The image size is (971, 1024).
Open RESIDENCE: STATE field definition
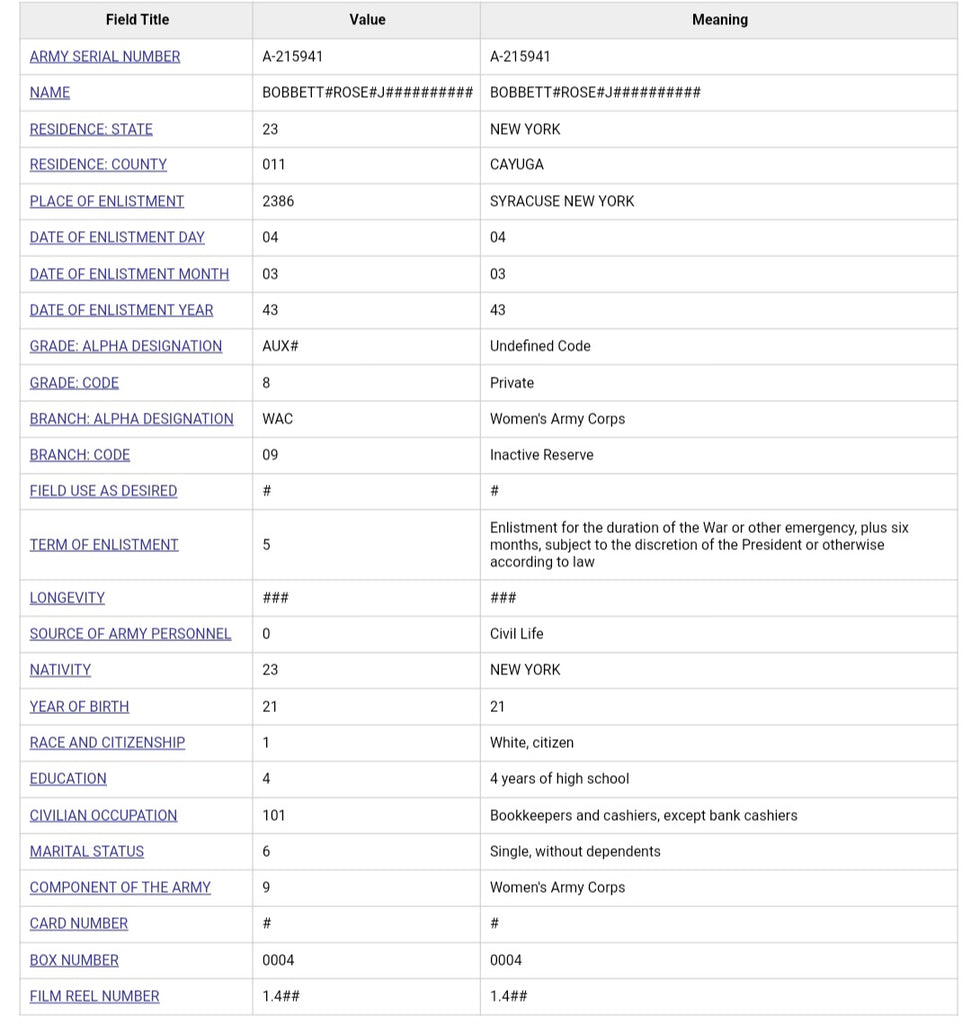pos(91,129)
